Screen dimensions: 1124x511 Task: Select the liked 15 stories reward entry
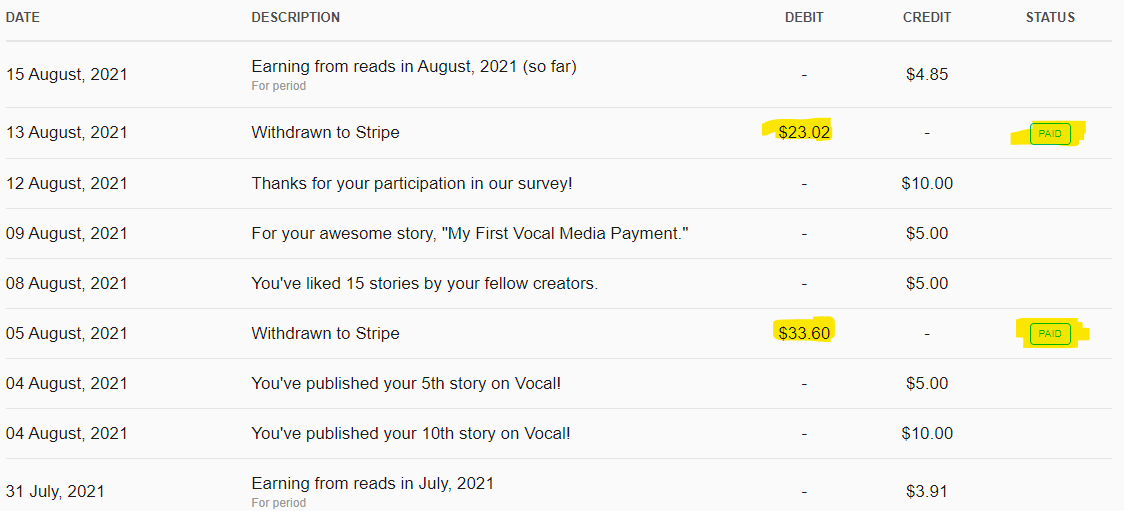coord(424,283)
